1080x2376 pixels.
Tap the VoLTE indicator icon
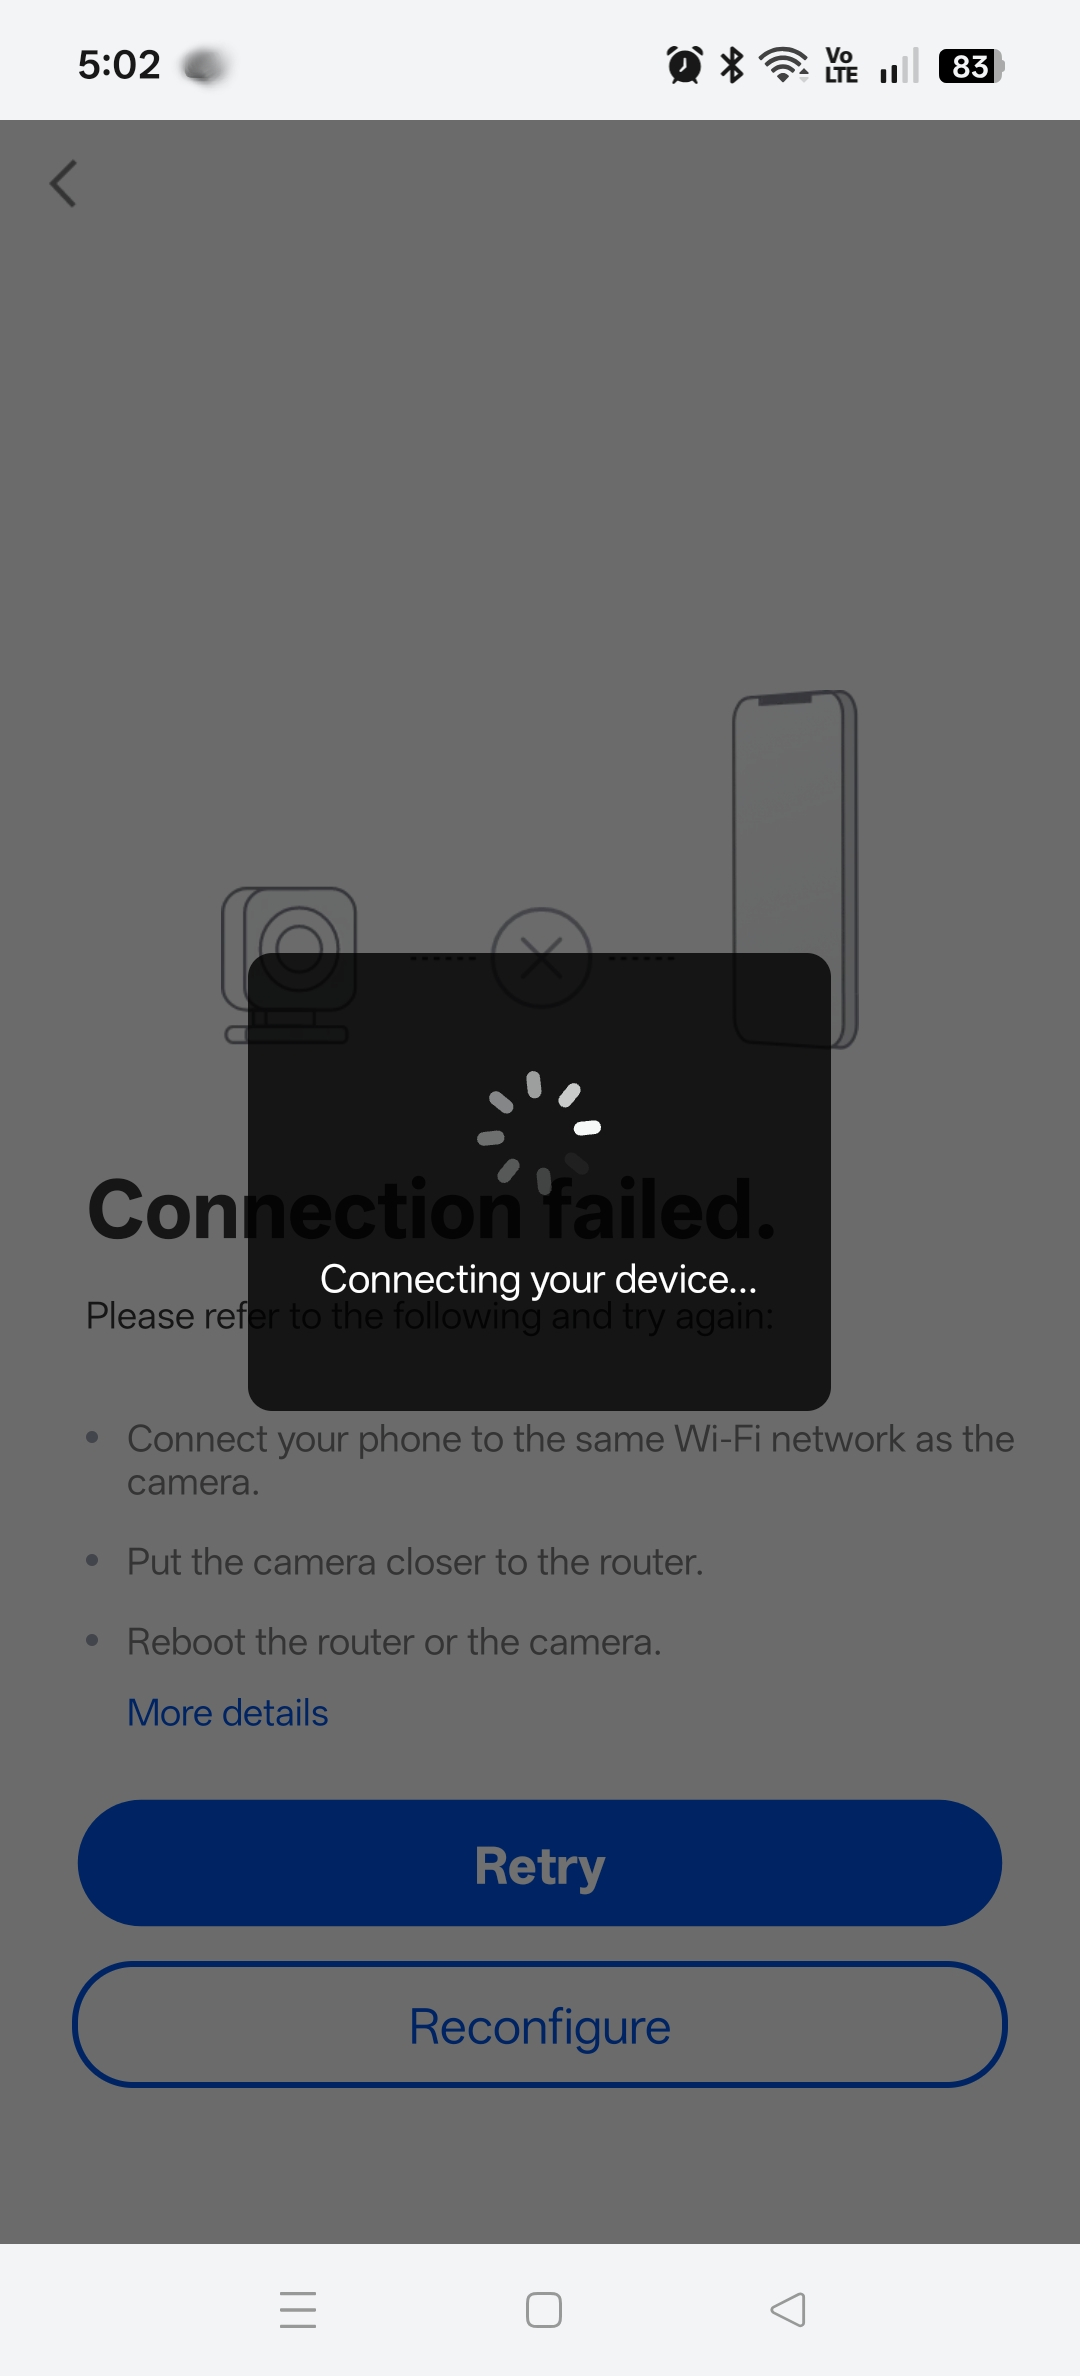841,66
